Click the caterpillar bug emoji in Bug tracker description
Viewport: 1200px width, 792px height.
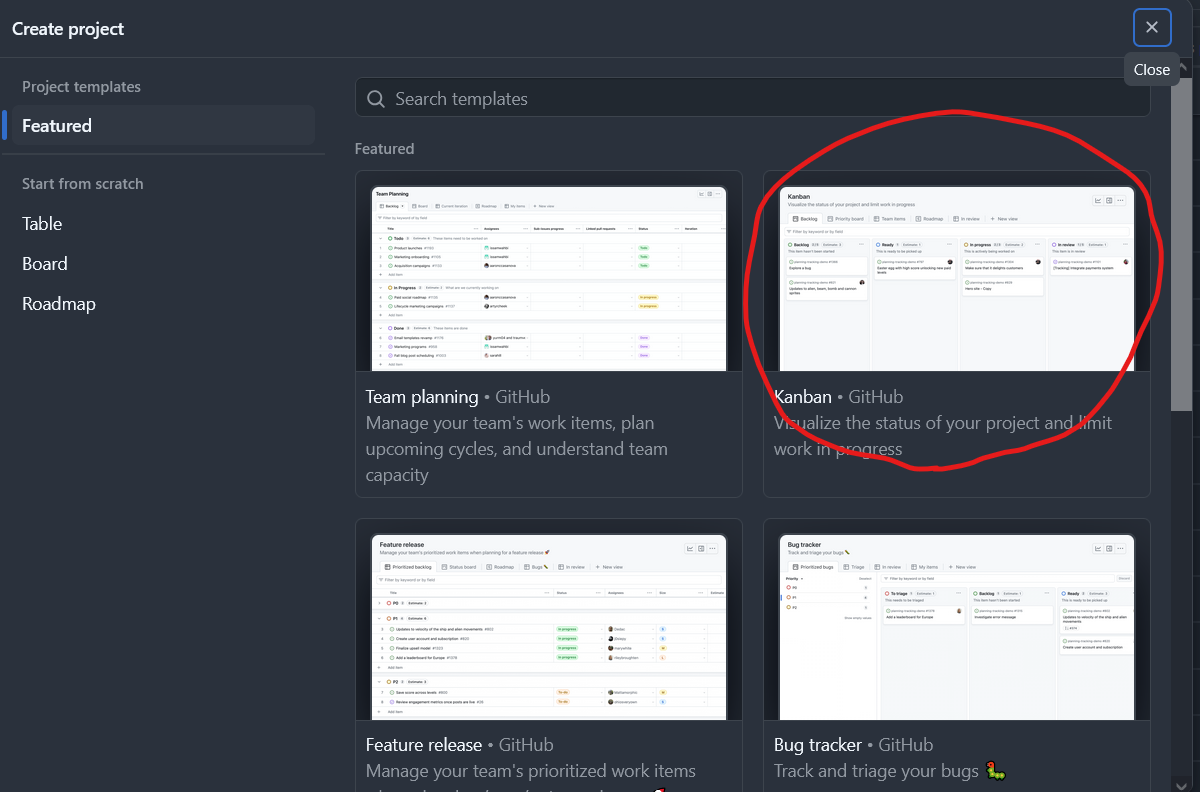point(994,771)
